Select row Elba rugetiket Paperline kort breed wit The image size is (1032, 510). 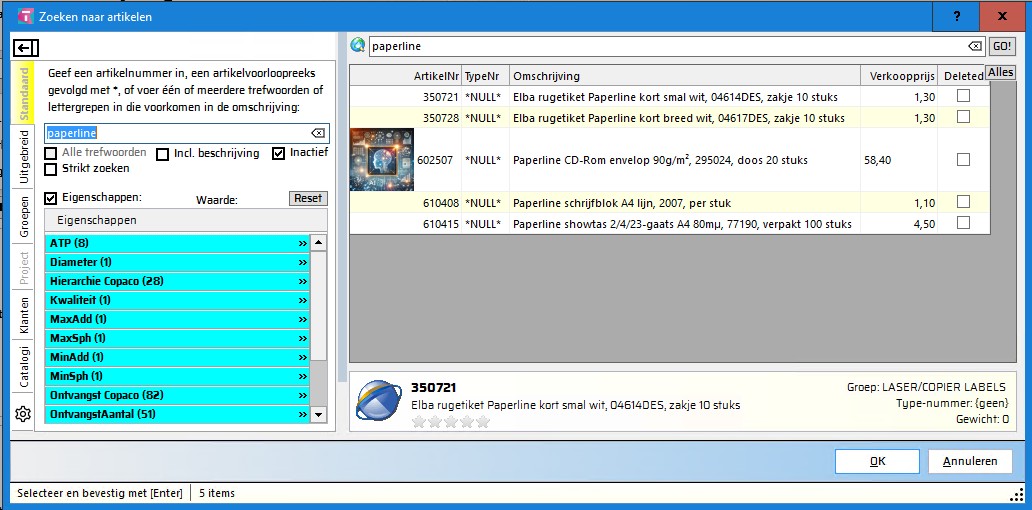(x=670, y=118)
